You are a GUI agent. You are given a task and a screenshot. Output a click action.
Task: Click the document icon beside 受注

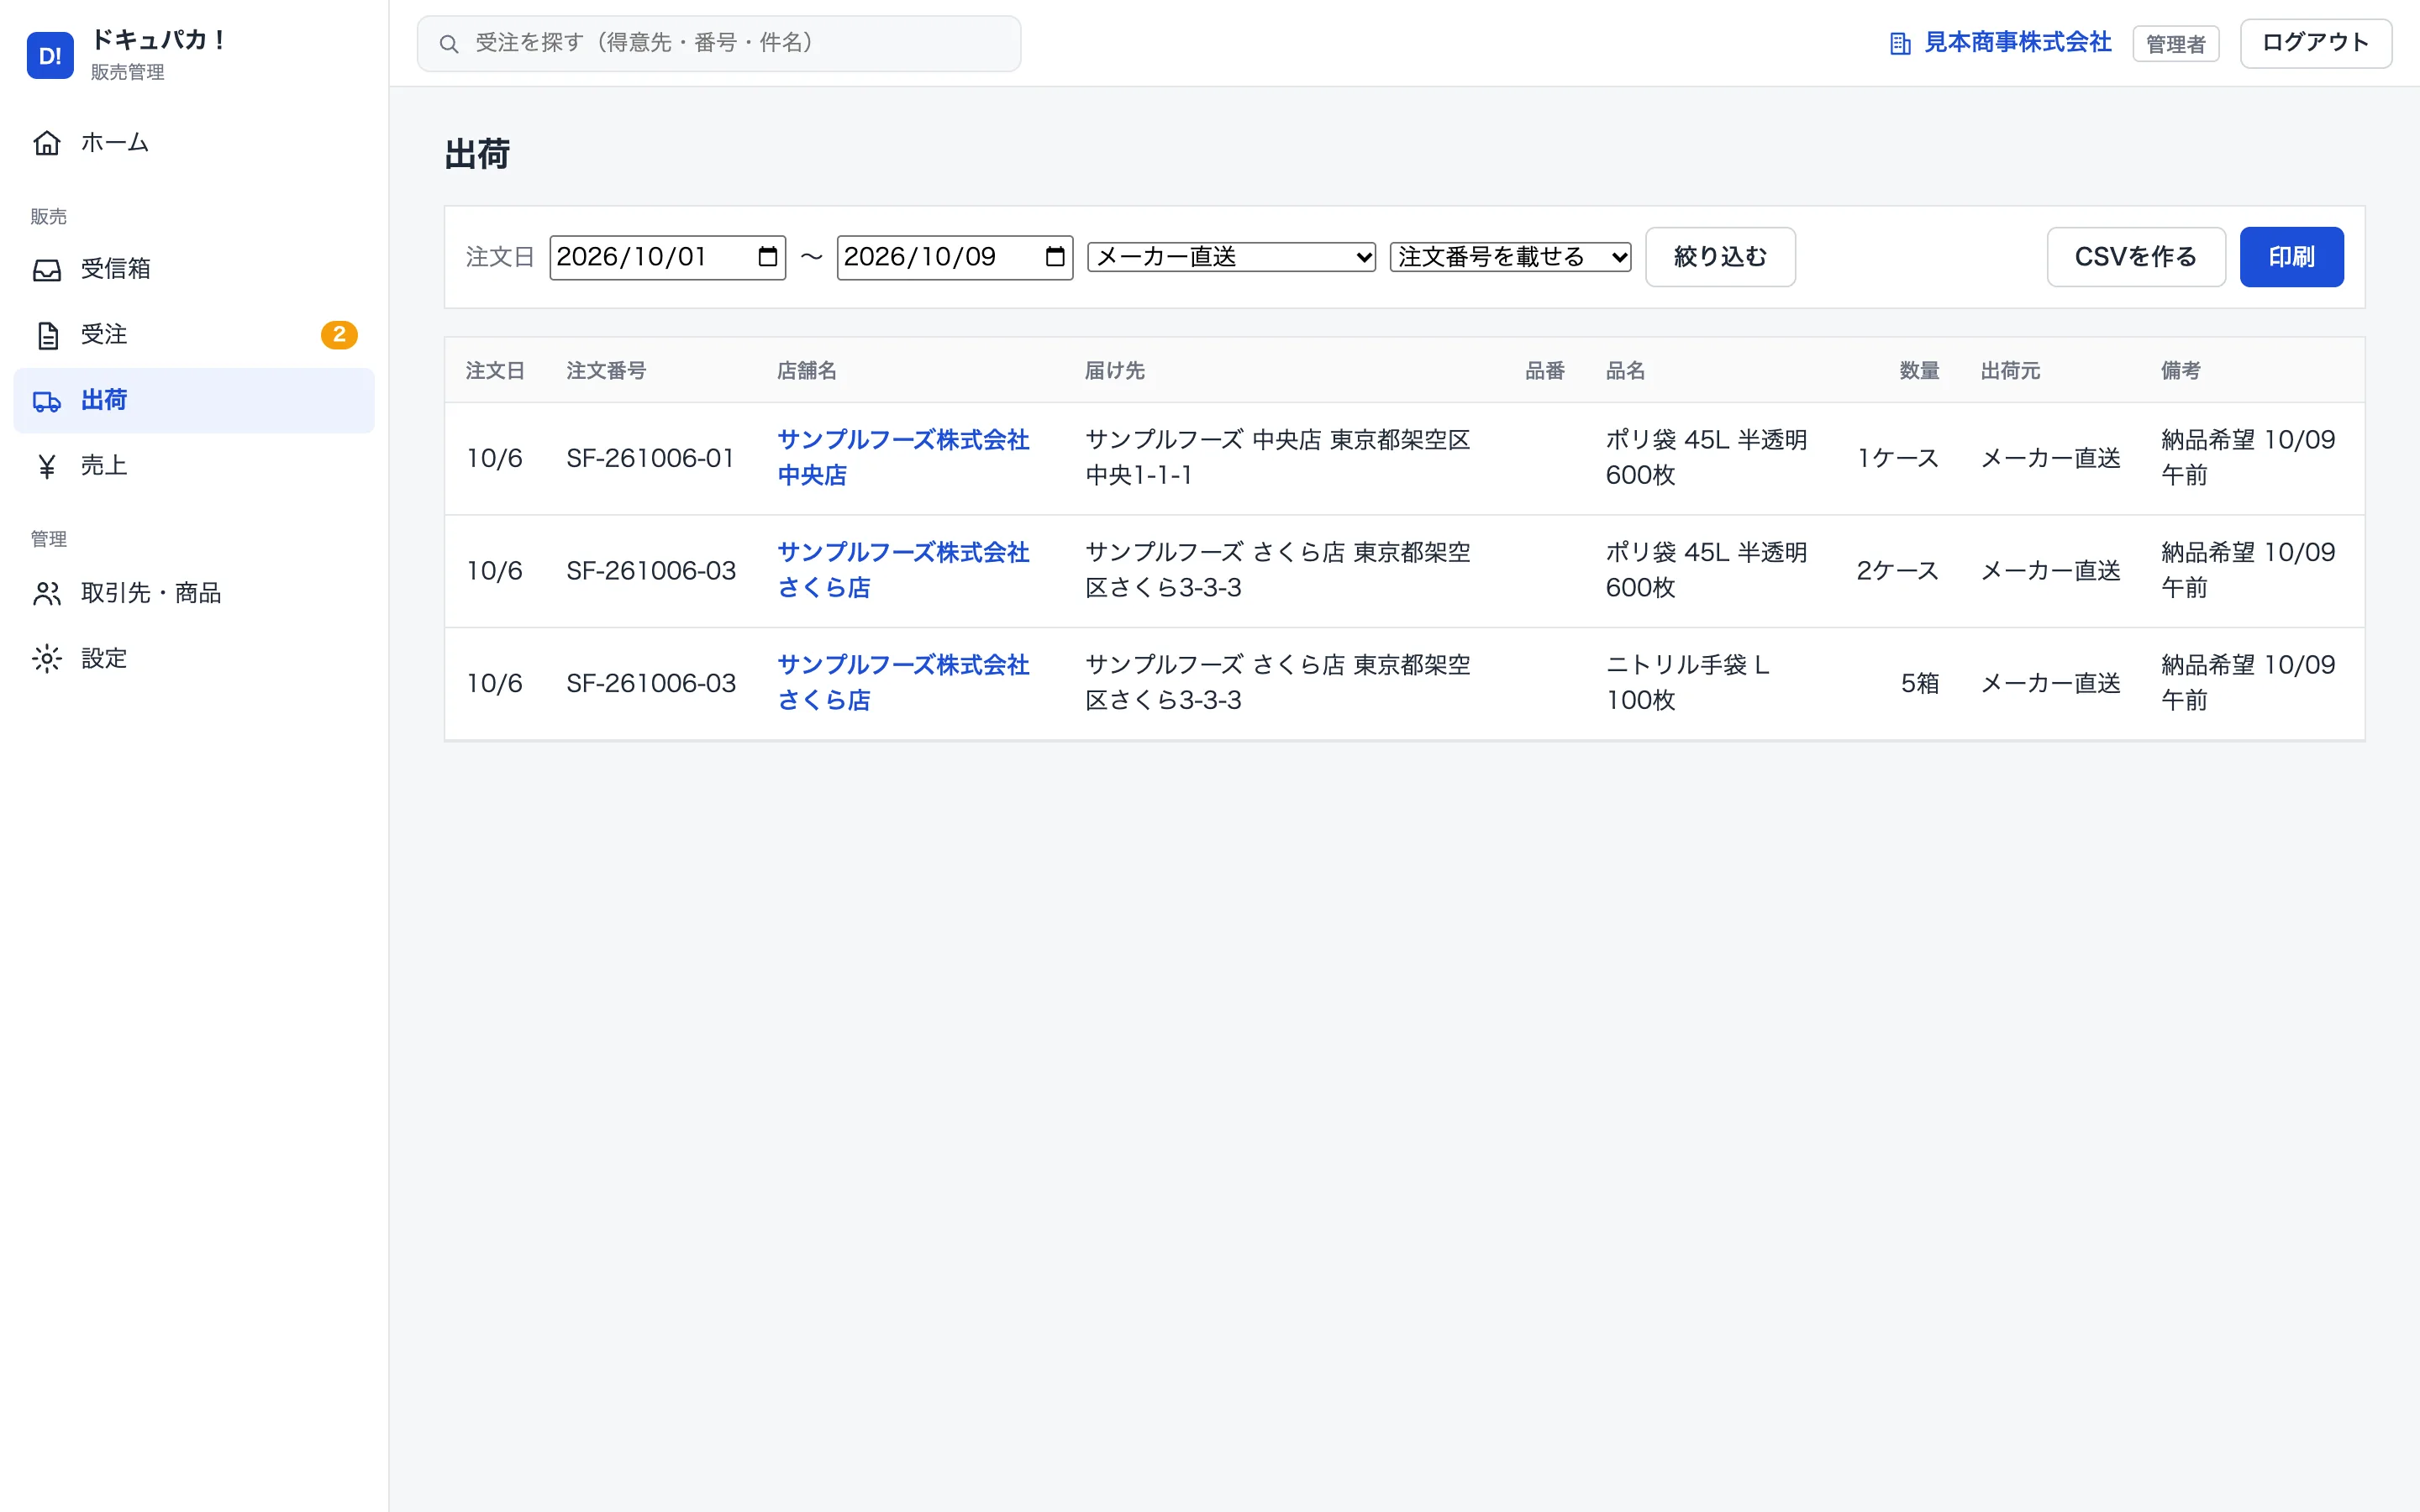click(47, 335)
